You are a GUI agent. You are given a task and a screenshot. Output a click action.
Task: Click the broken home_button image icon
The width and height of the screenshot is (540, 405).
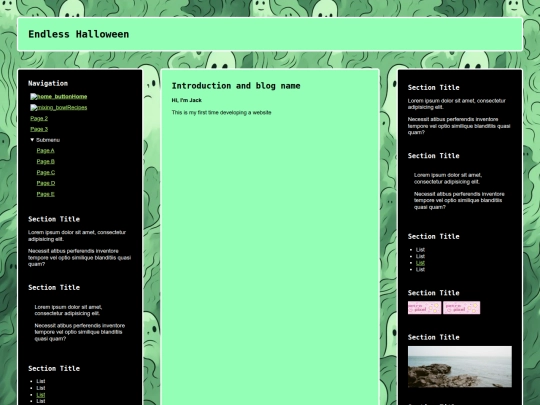34,97
